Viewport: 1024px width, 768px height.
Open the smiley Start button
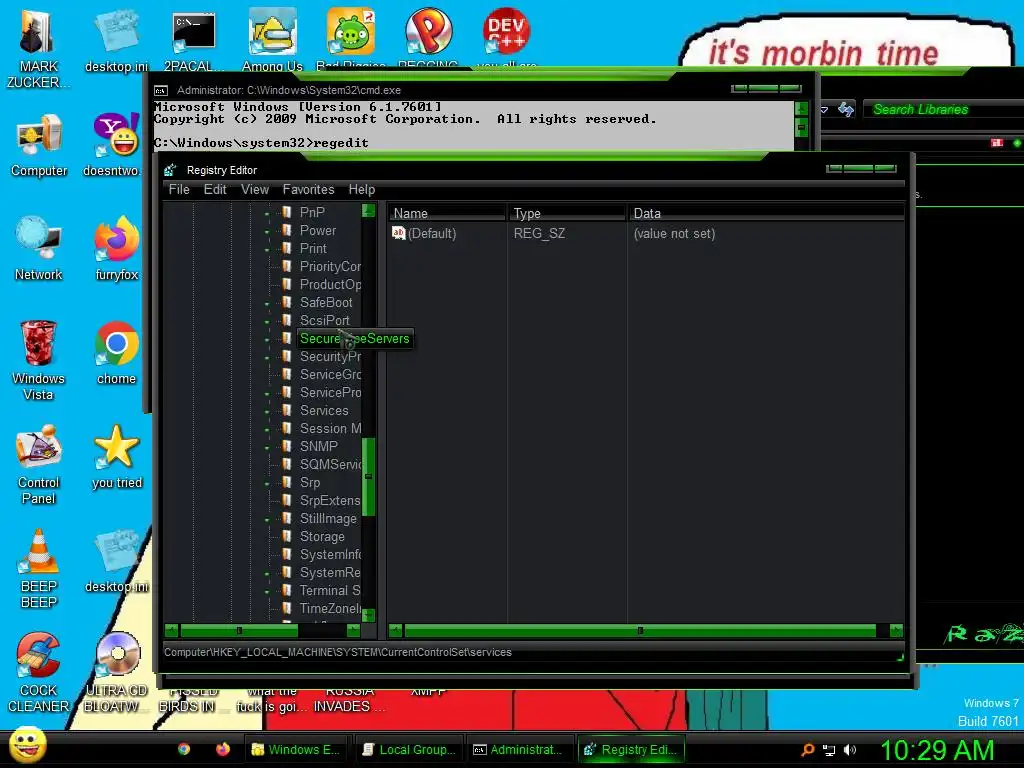pos(27,744)
